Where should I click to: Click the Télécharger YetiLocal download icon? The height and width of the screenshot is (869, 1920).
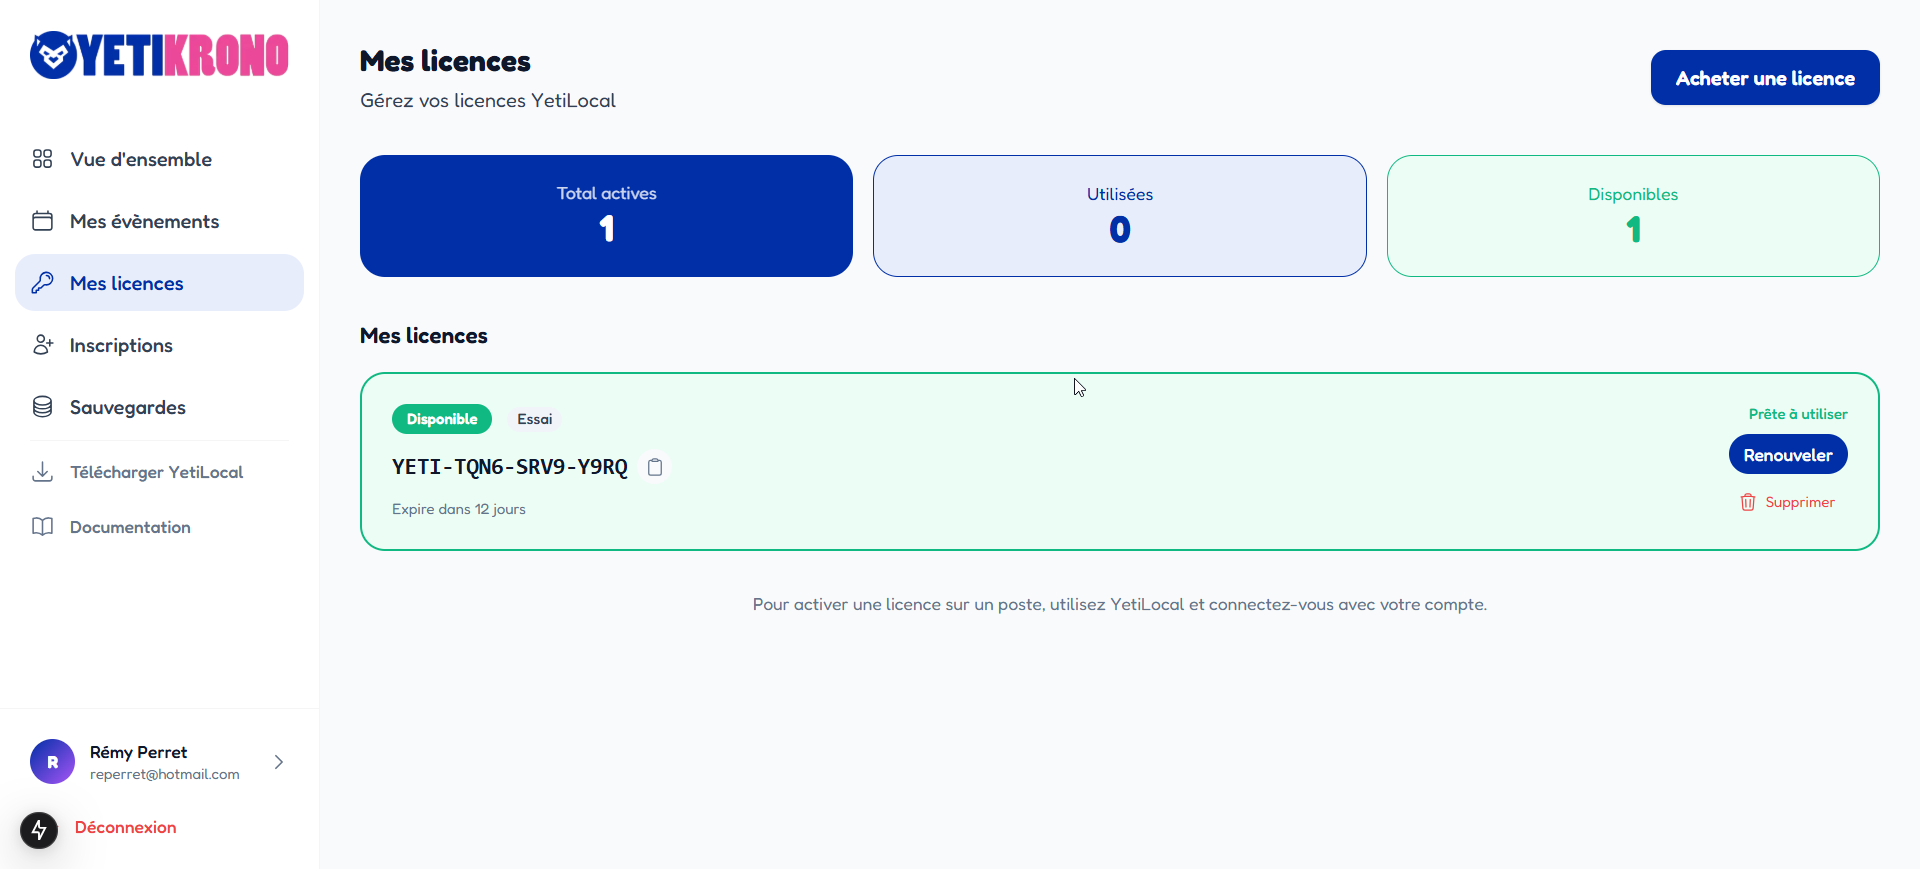42,472
